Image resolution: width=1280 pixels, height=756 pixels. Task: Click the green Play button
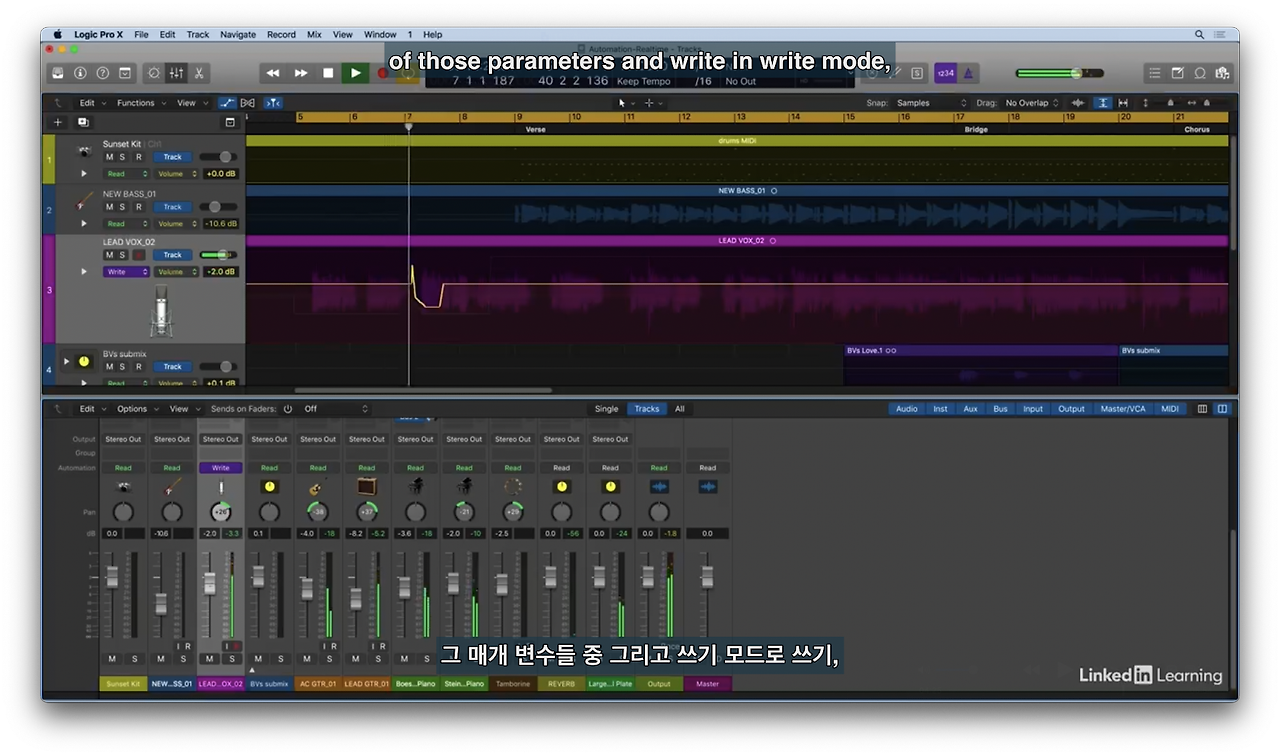(355, 73)
